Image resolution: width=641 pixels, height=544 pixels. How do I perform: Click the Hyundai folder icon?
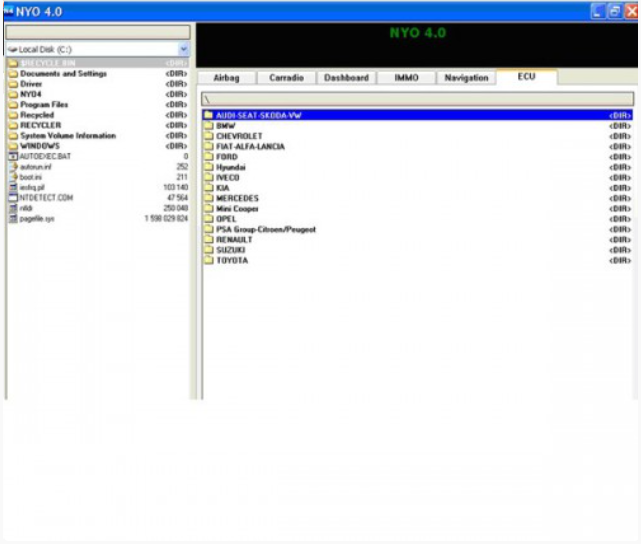point(208,167)
